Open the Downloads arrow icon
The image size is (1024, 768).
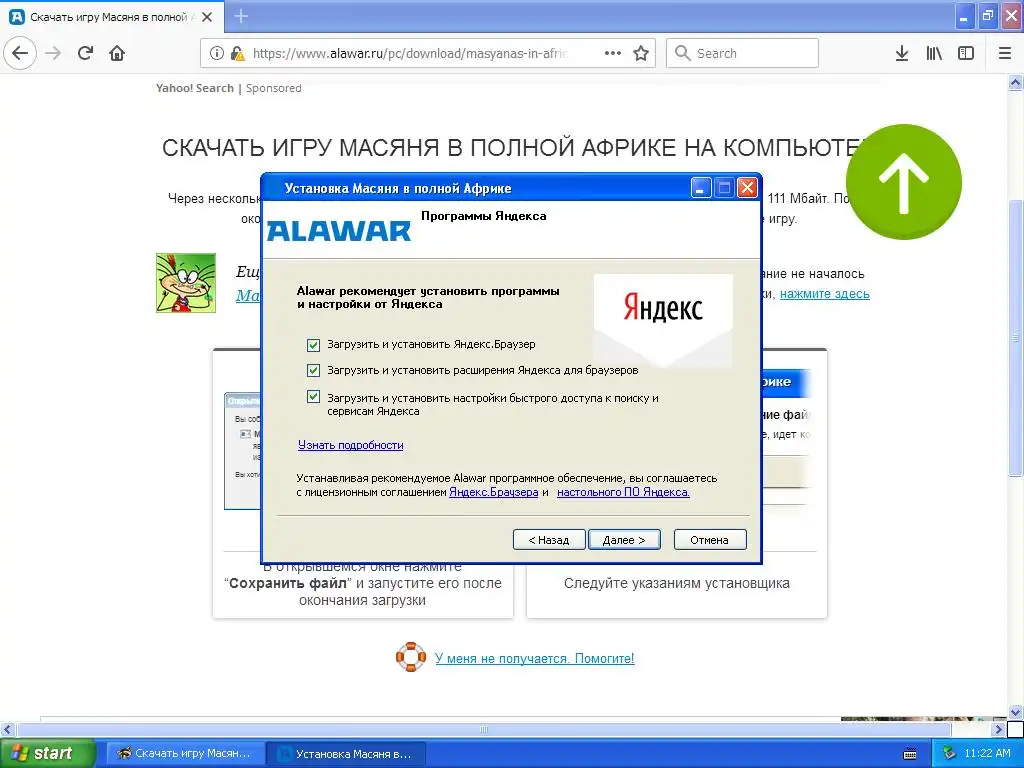[902, 53]
